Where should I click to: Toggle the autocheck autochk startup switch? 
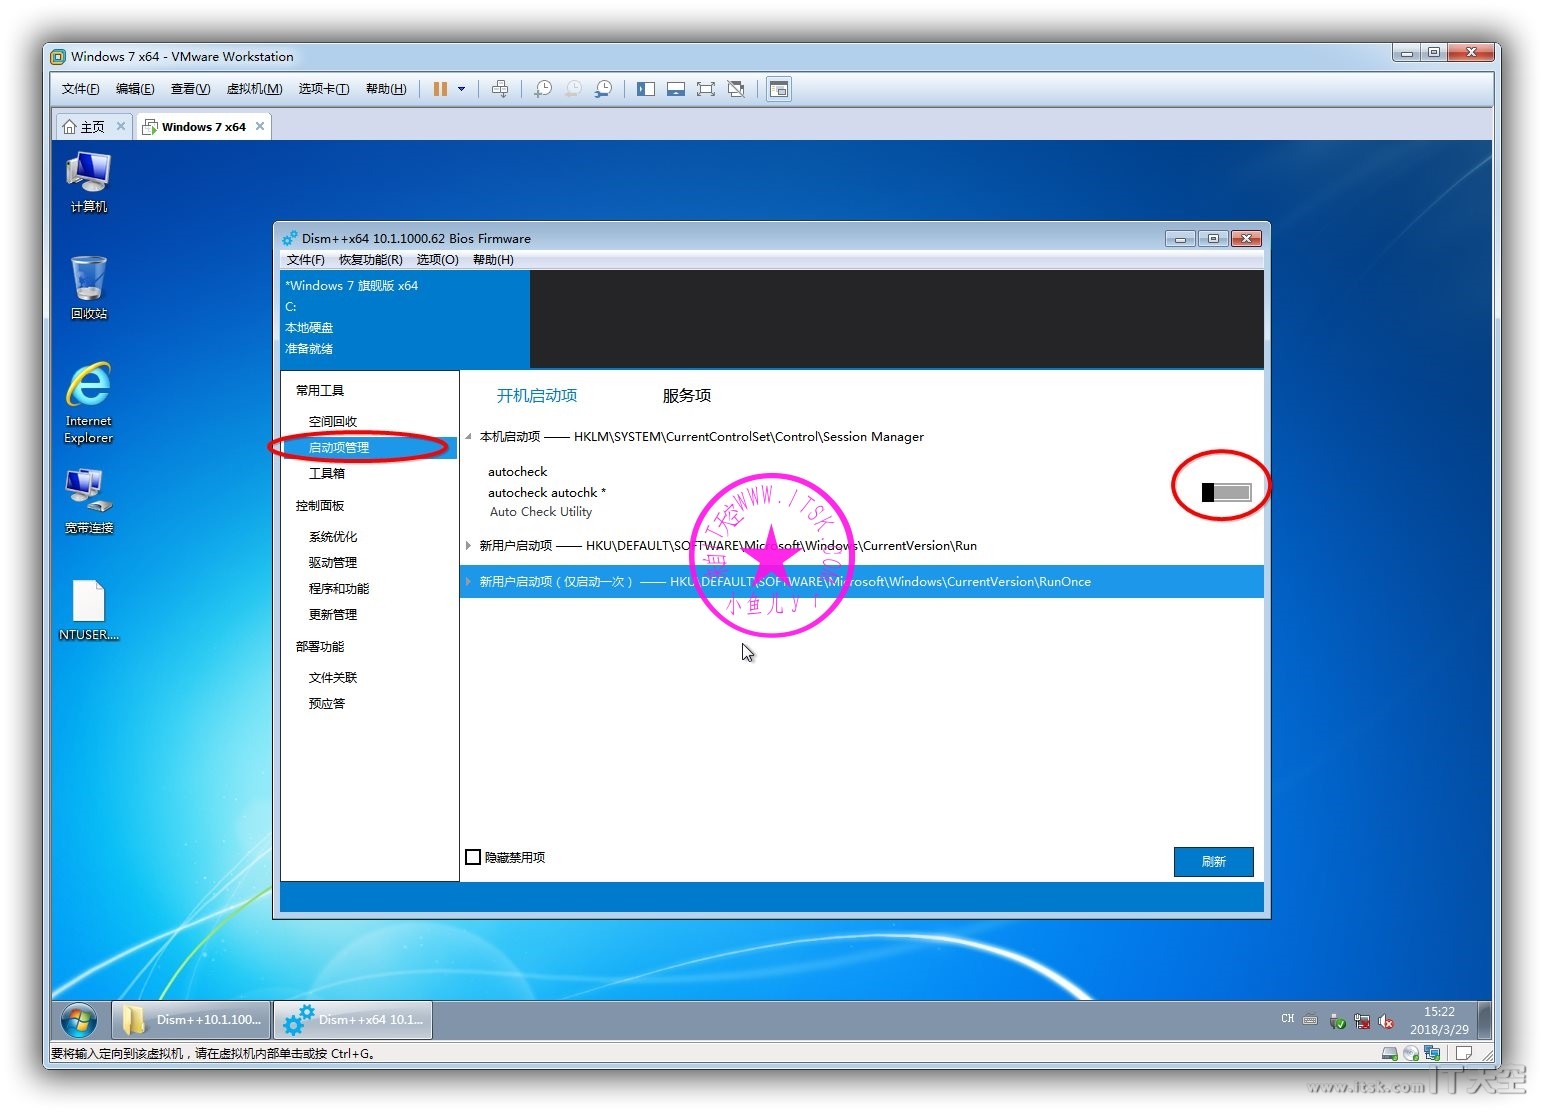point(1226,492)
